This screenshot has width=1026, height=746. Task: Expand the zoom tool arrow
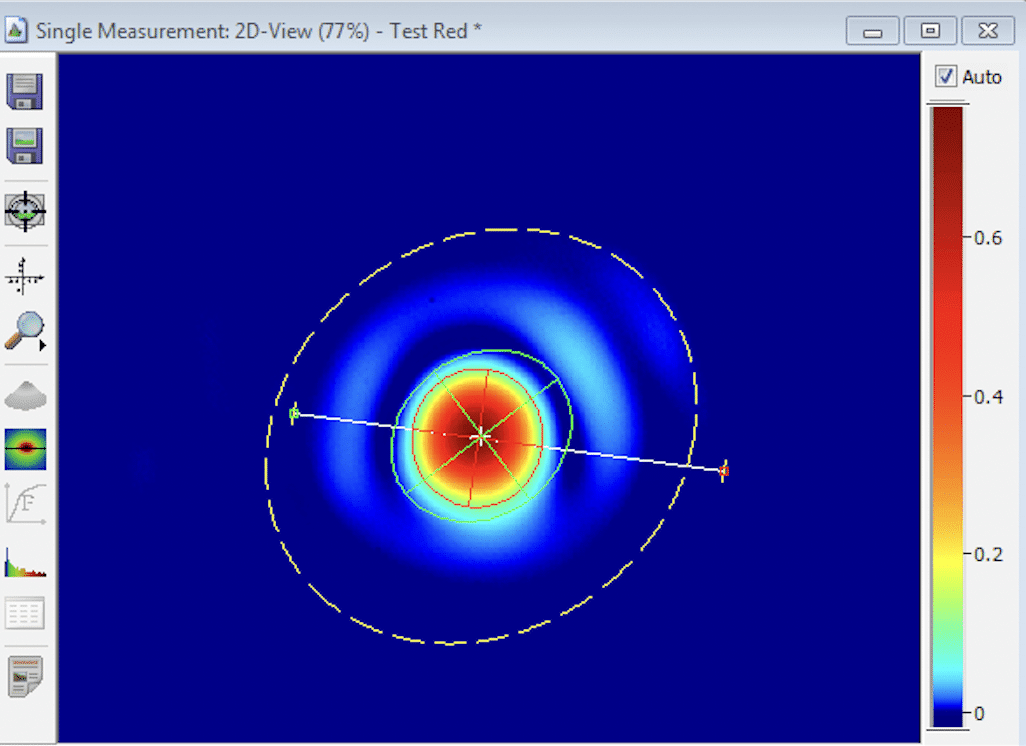point(43,345)
